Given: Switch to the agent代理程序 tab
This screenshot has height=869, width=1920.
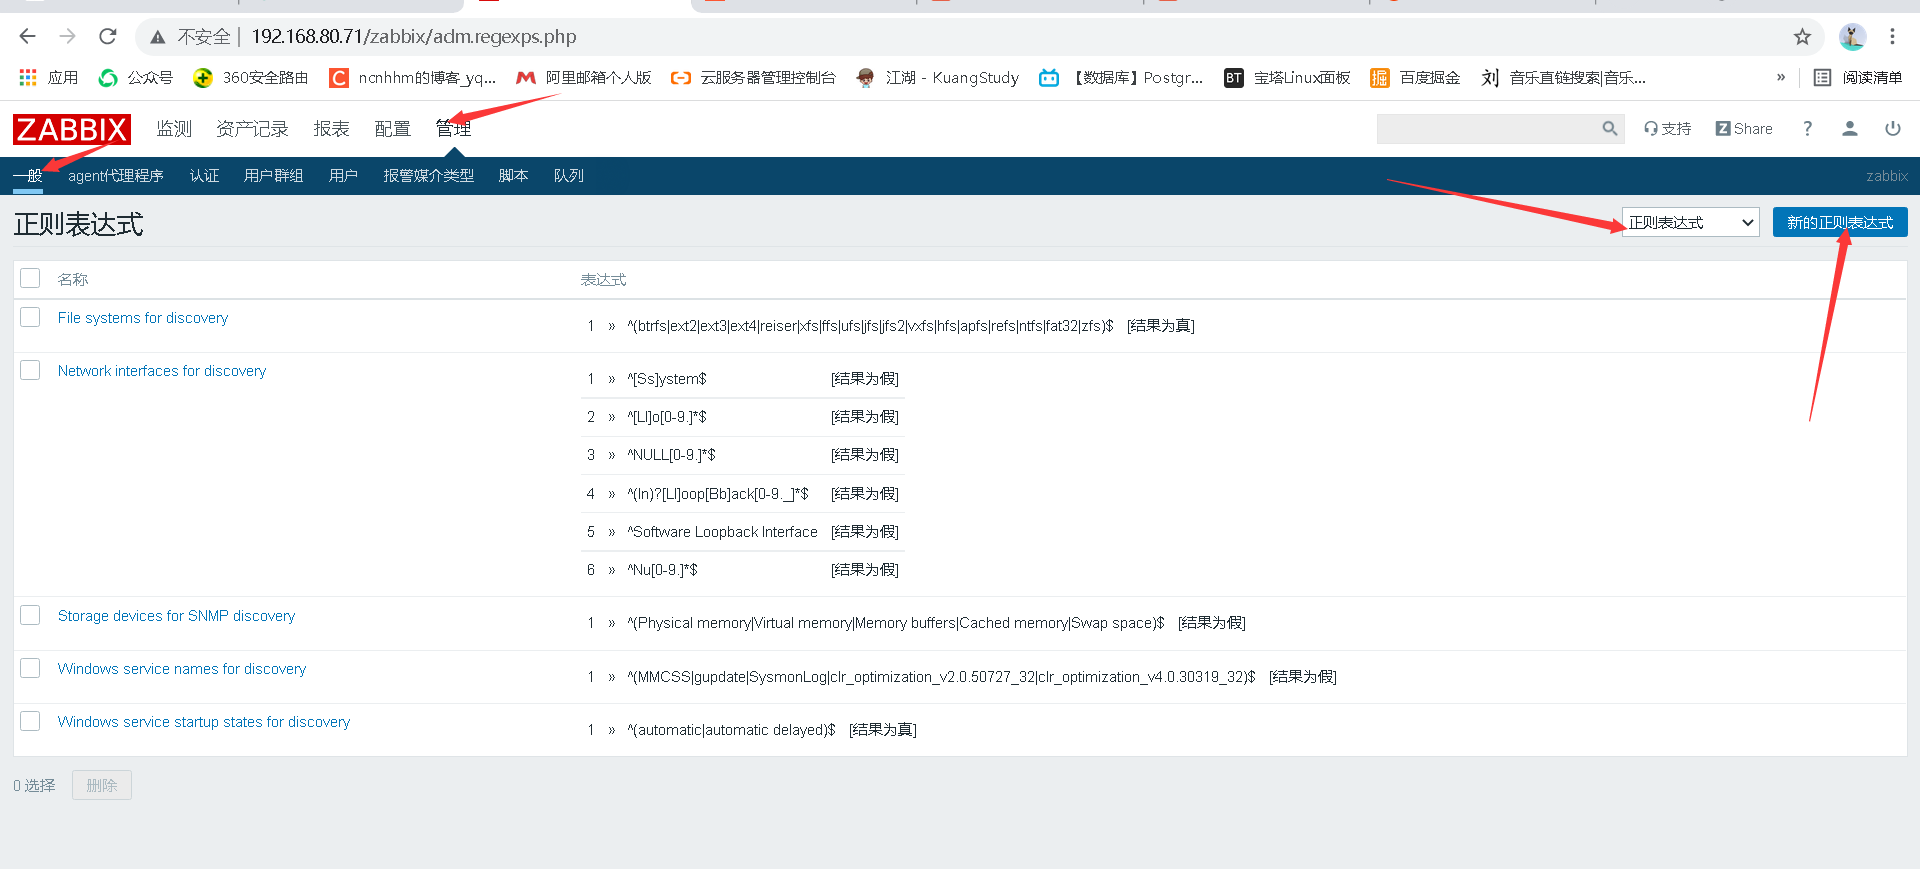Looking at the screenshot, I should click(x=116, y=176).
